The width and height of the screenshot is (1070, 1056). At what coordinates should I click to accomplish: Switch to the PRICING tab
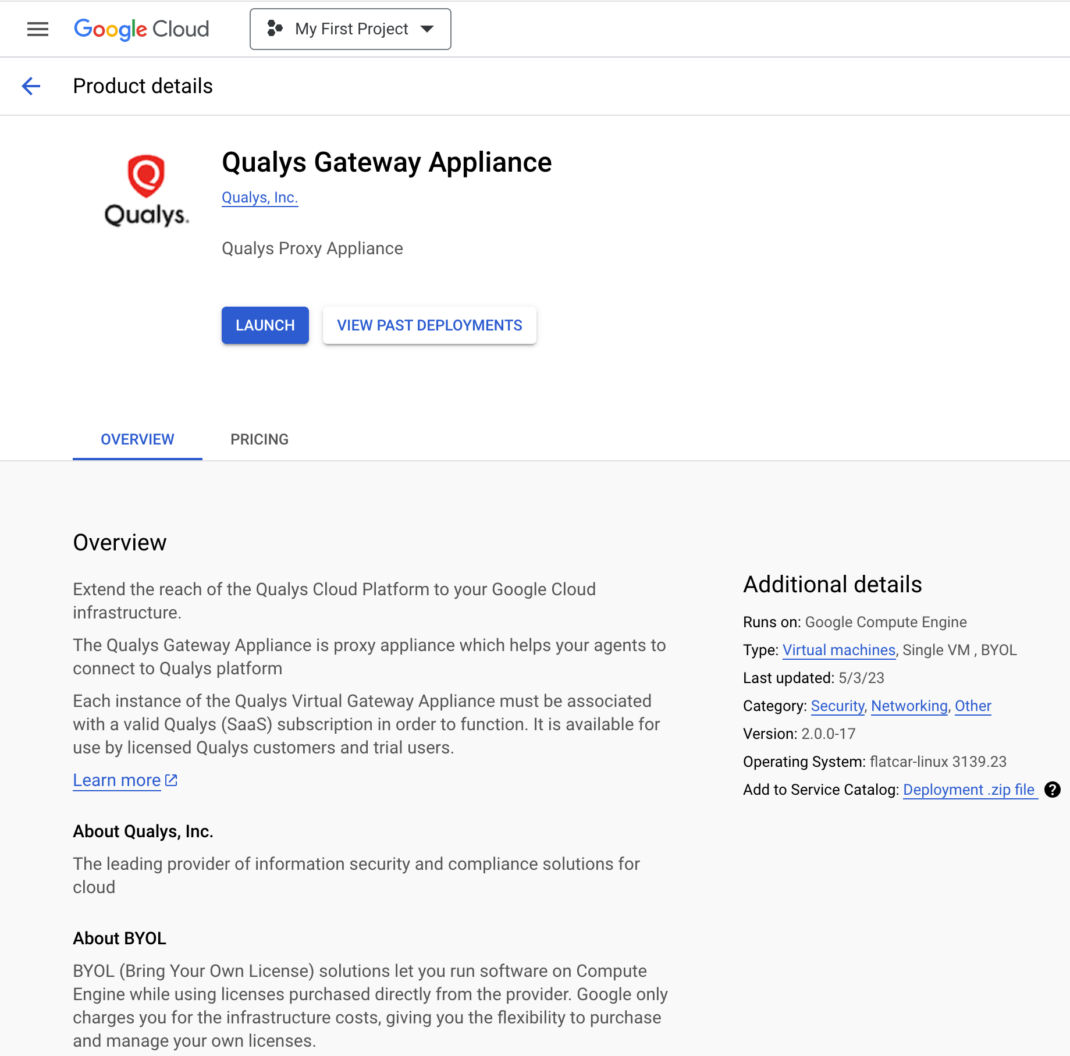coord(259,439)
